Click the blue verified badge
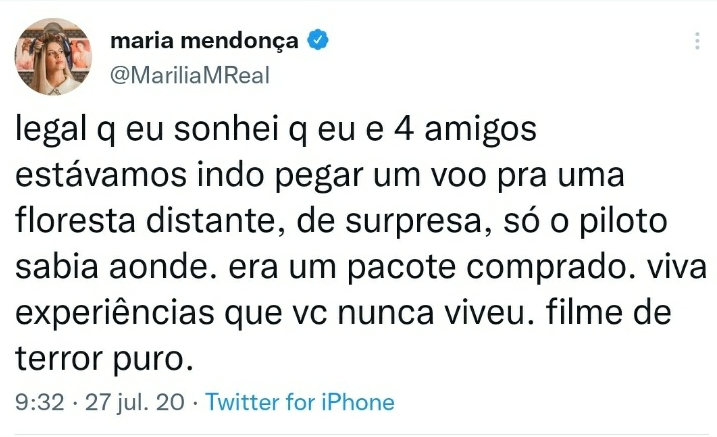 click(318, 42)
